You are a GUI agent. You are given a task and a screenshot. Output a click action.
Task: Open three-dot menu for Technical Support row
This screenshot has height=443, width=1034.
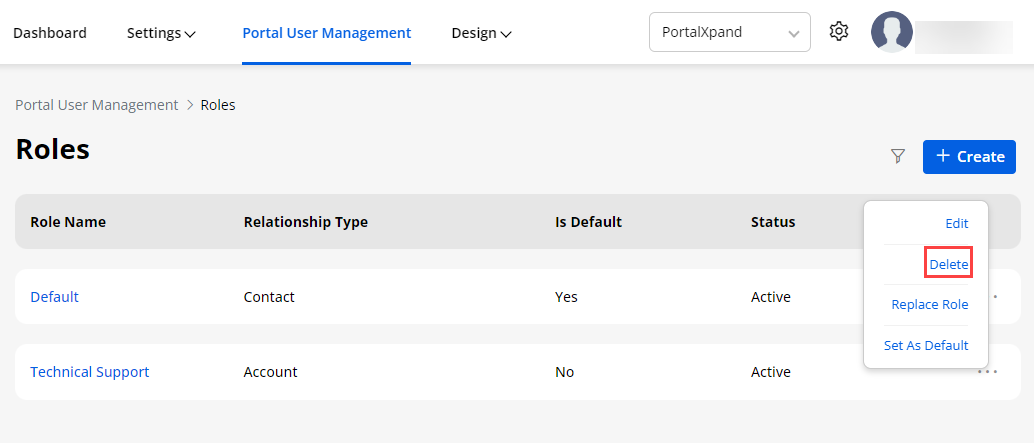coord(988,372)
